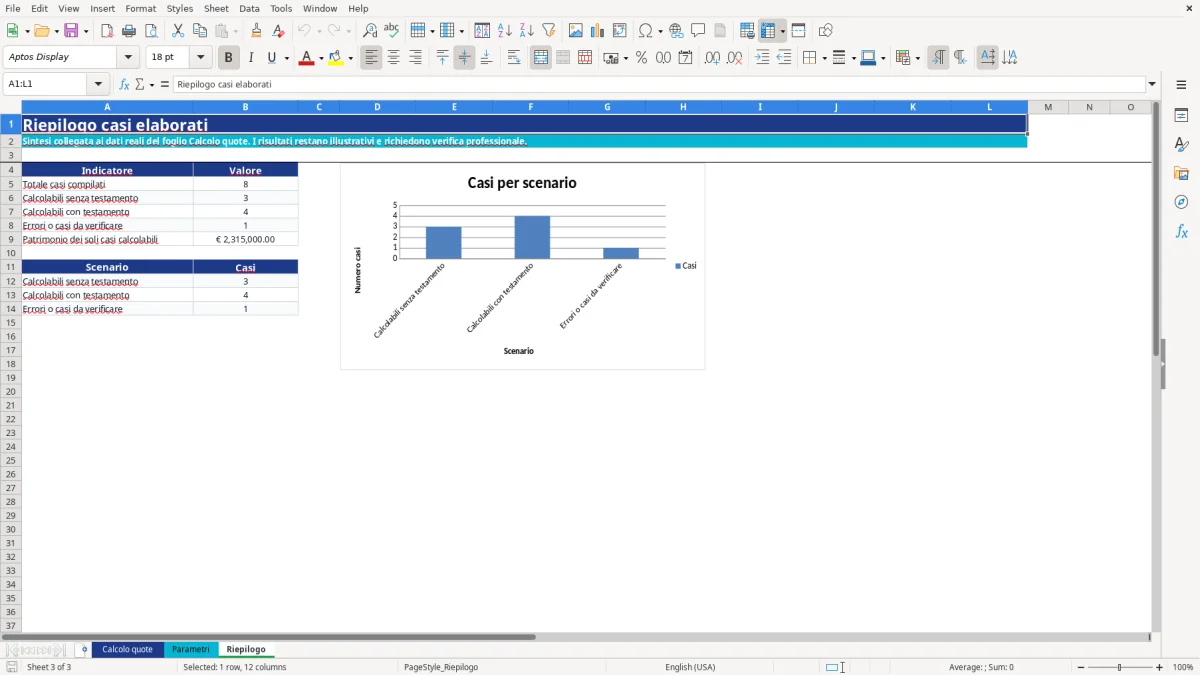Enable the AutoFilter funnel icon
1200x675 pixels.
[549, 31]
